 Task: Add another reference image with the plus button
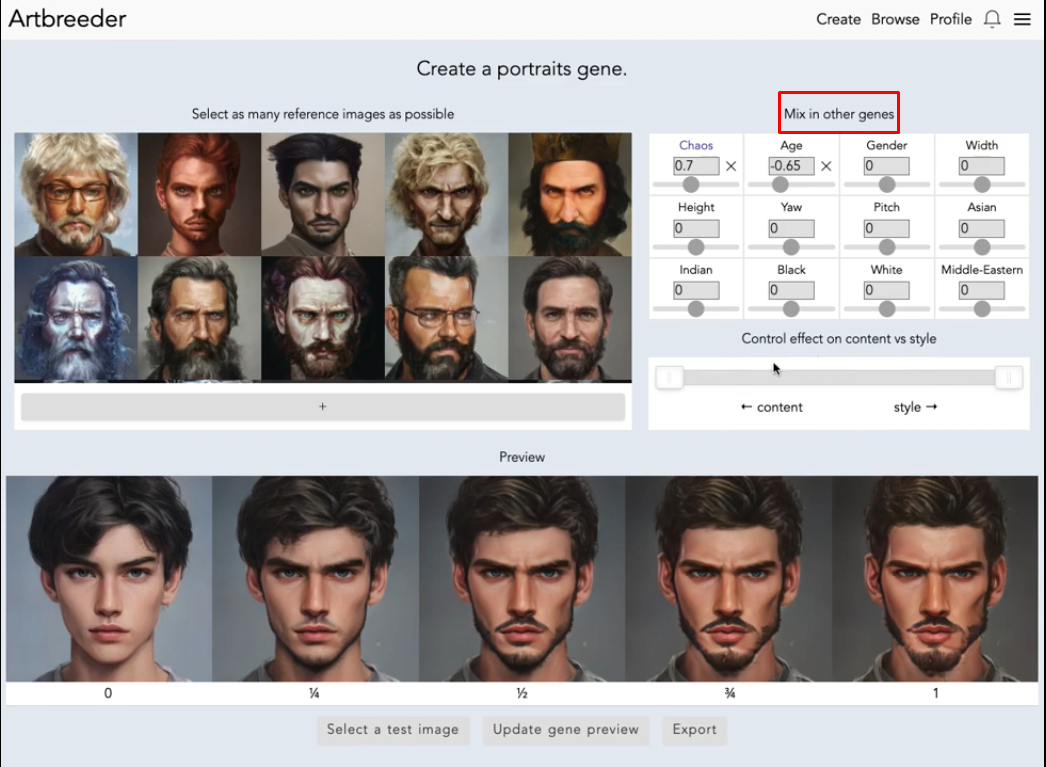pyautogui.click(x=322, y=407)
